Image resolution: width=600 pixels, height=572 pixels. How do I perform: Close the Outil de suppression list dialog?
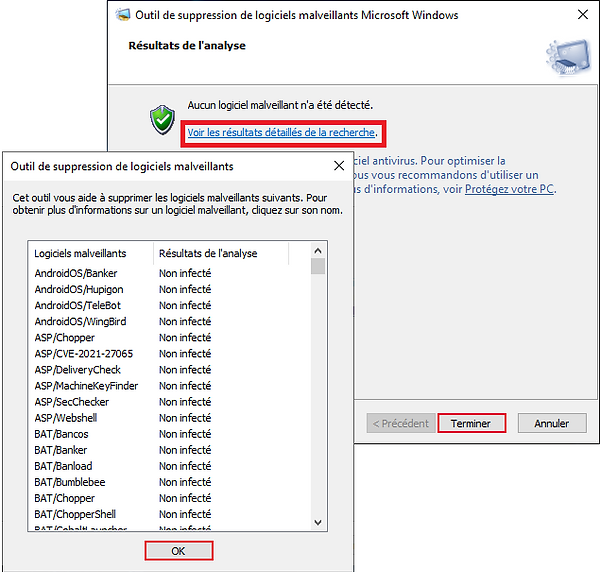tap(339, 166)
